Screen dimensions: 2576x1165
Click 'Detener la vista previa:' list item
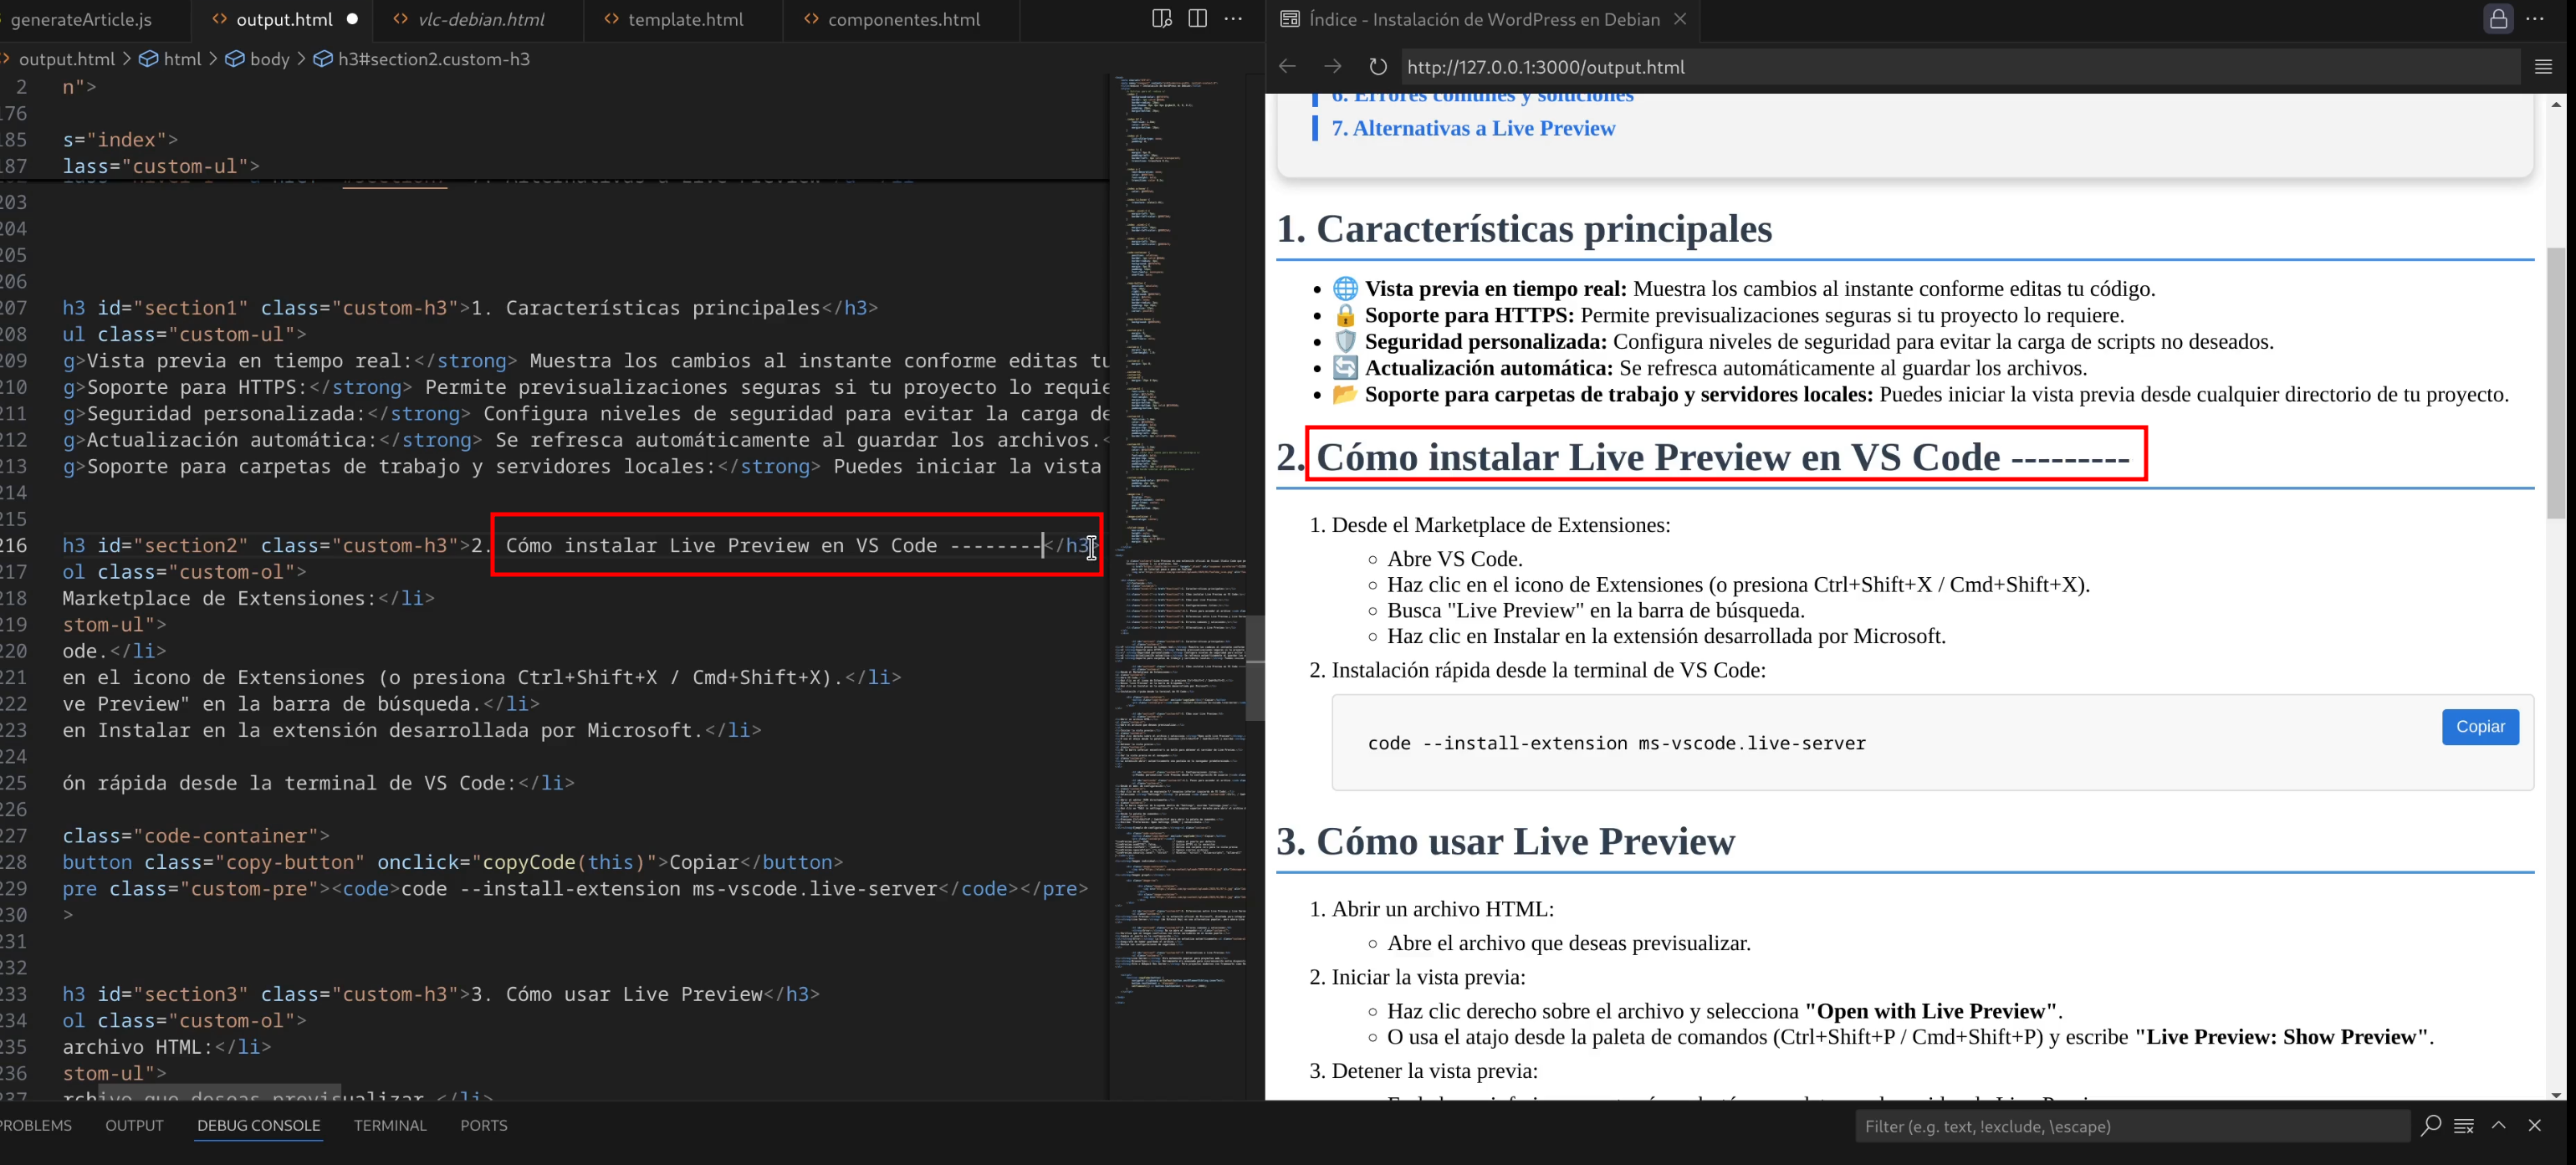coord(1435,1071)
